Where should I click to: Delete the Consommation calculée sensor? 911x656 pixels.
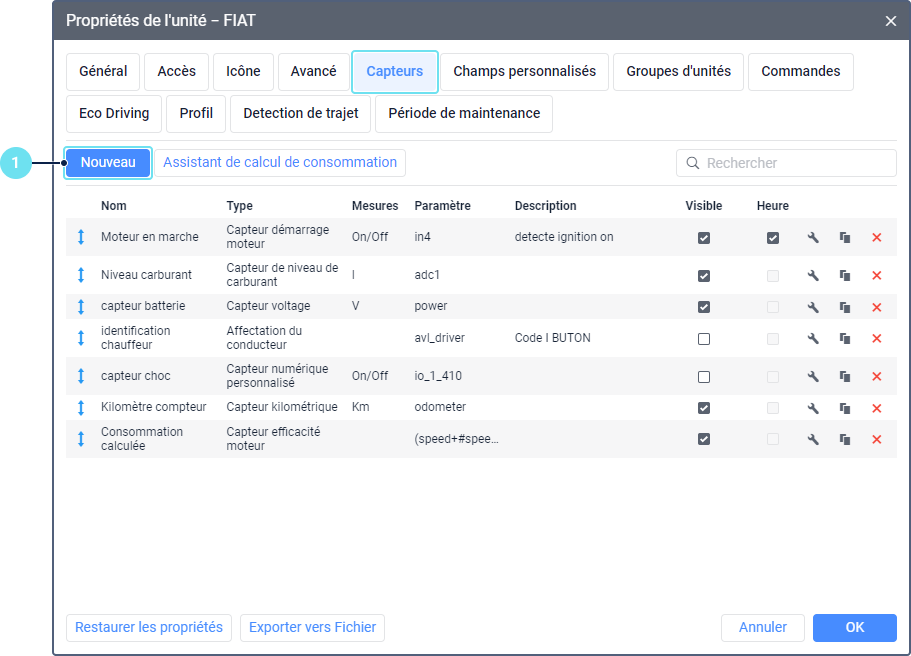click(877, 439)
